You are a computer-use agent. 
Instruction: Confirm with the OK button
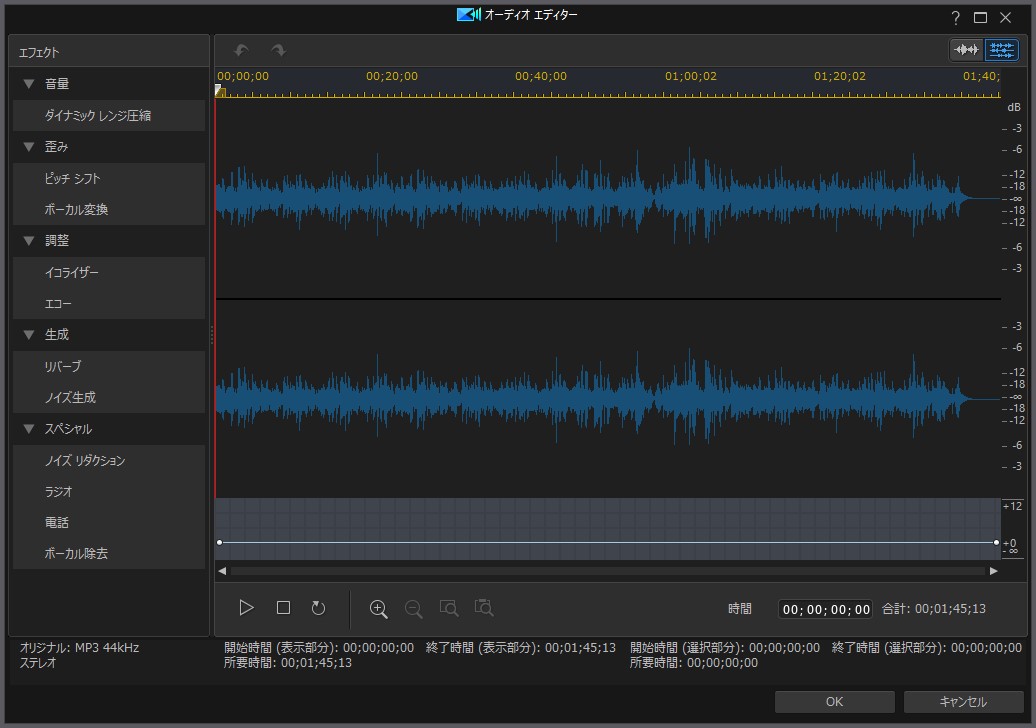(x=834, y=702)
